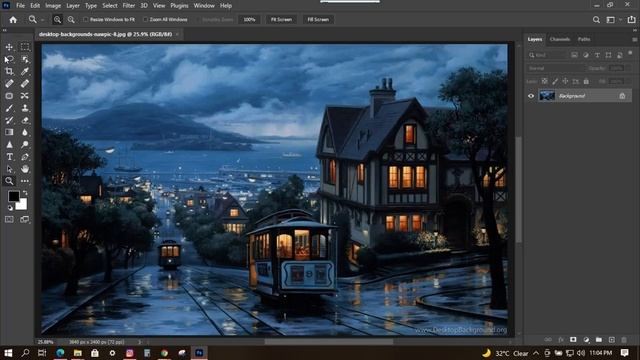Switch to the Channels tab
This screenshot has width=640, height=360.
click(x=560, y=39)
